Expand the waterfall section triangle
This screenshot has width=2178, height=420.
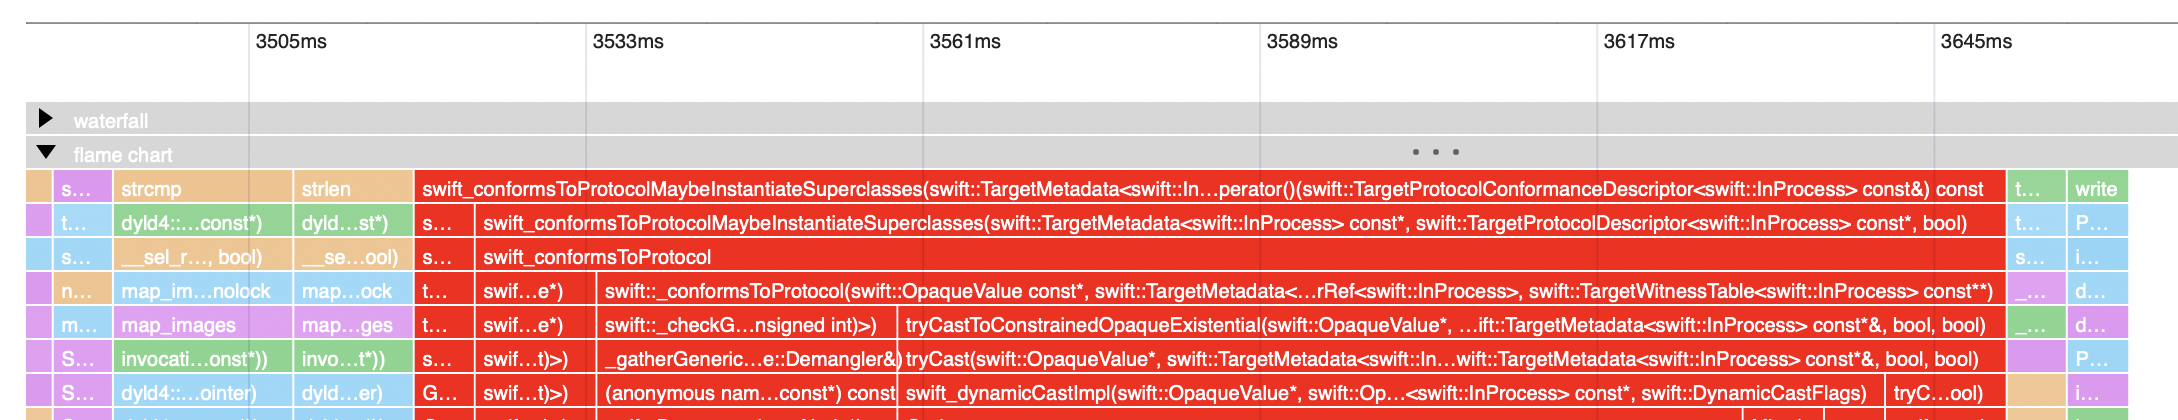click(x=45, y=119)
